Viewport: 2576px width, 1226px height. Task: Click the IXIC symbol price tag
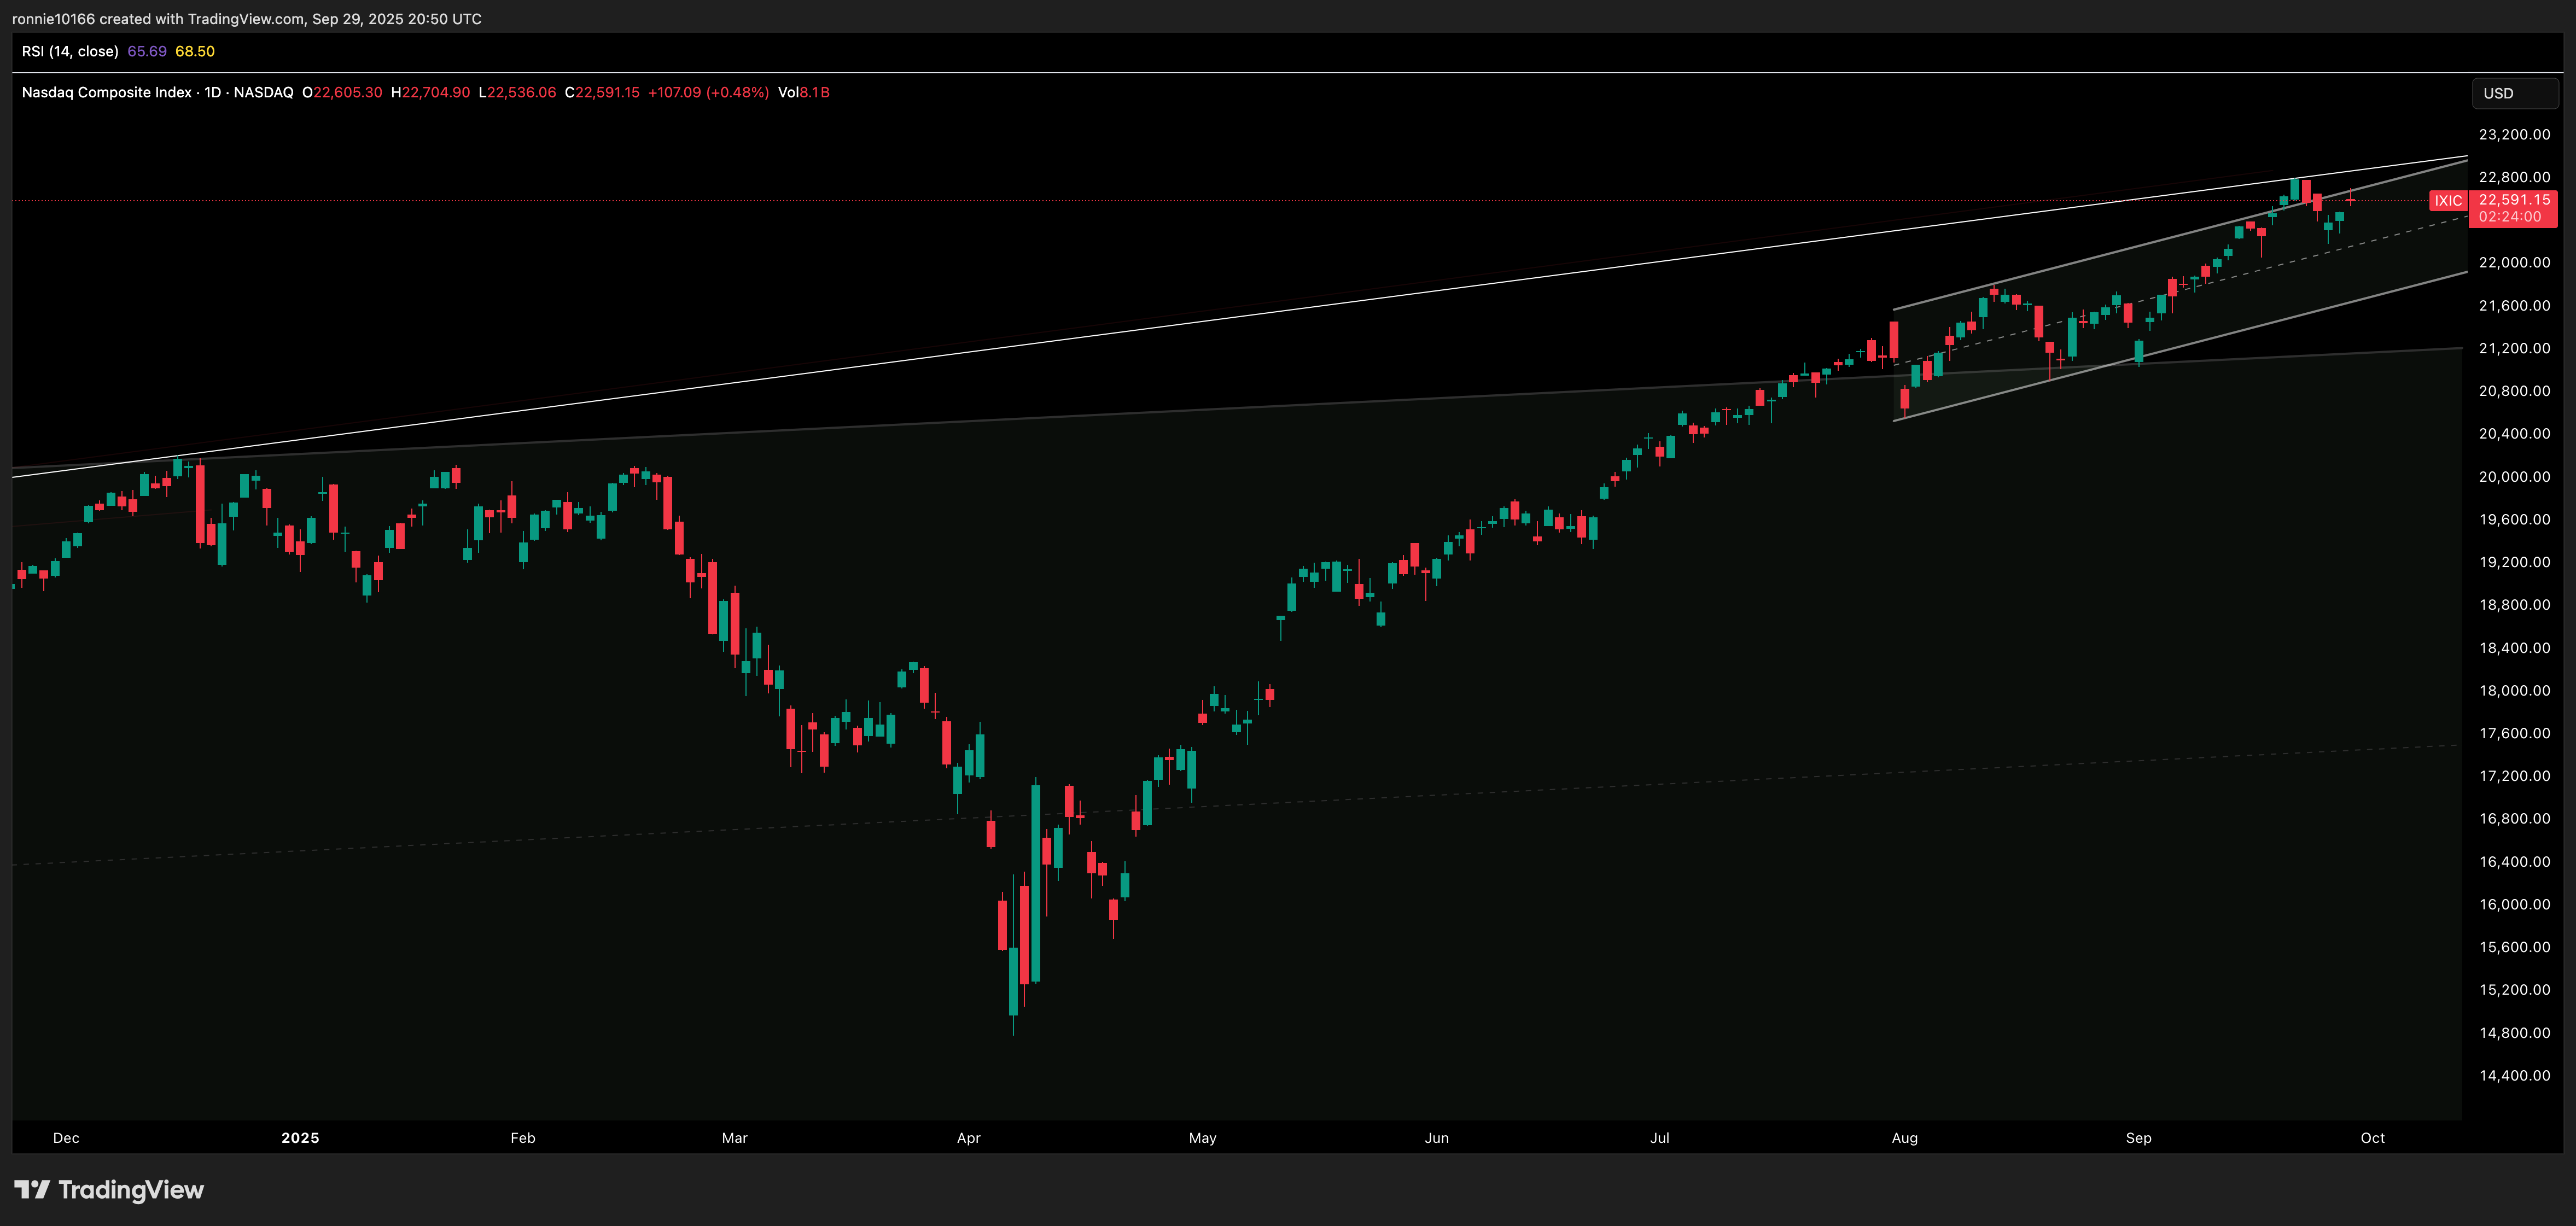pos(2447,201)
